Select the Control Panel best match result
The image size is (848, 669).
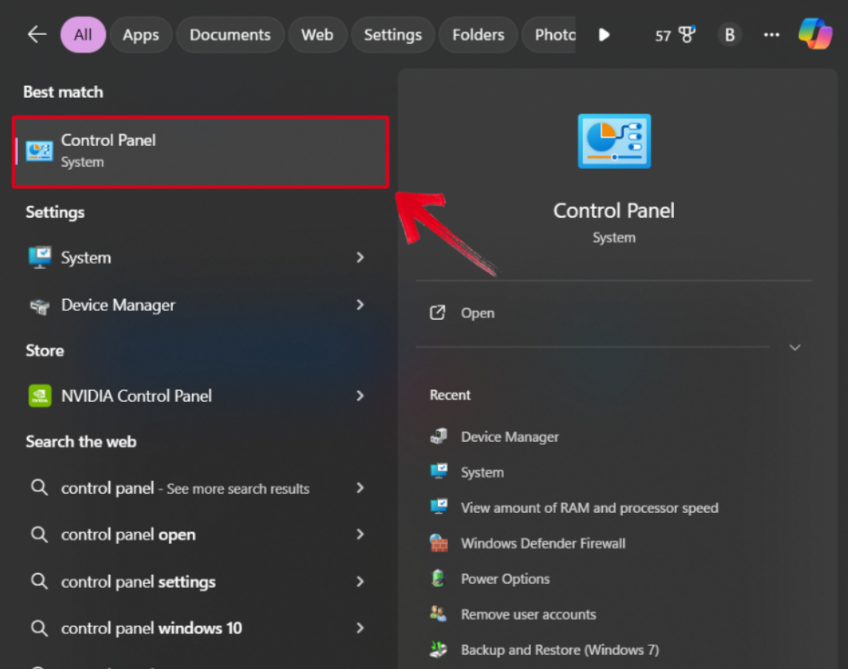coord(201,152)
